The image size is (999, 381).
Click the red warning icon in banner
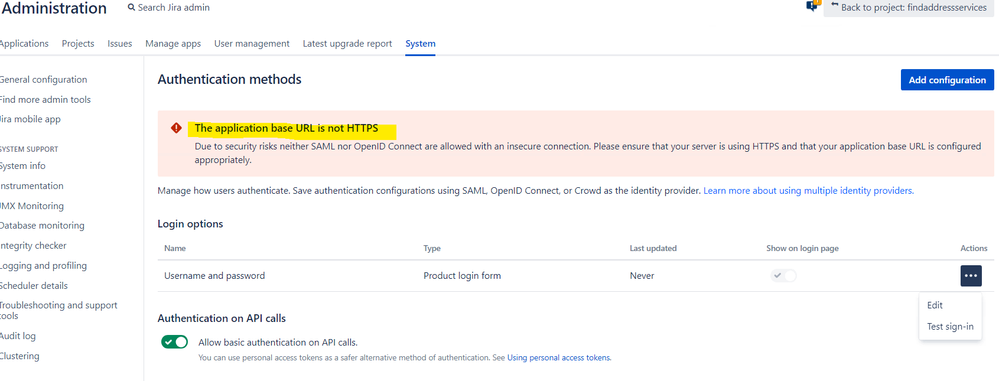point(176,128)
